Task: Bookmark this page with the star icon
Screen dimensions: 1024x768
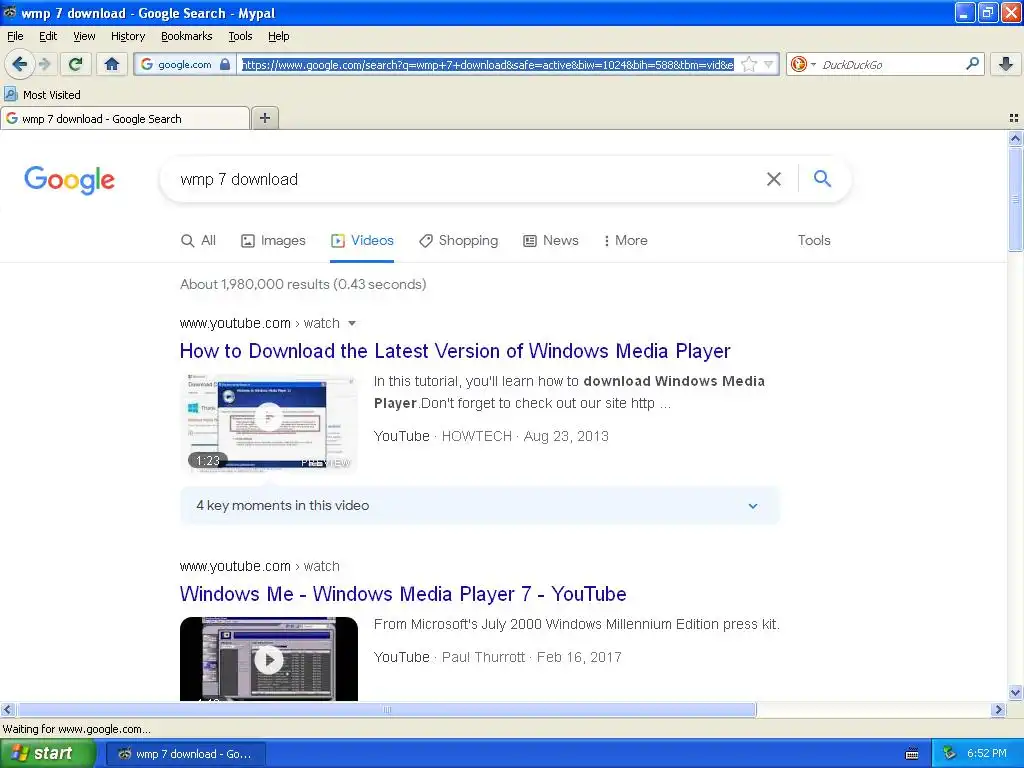Action: click(749, 64)
